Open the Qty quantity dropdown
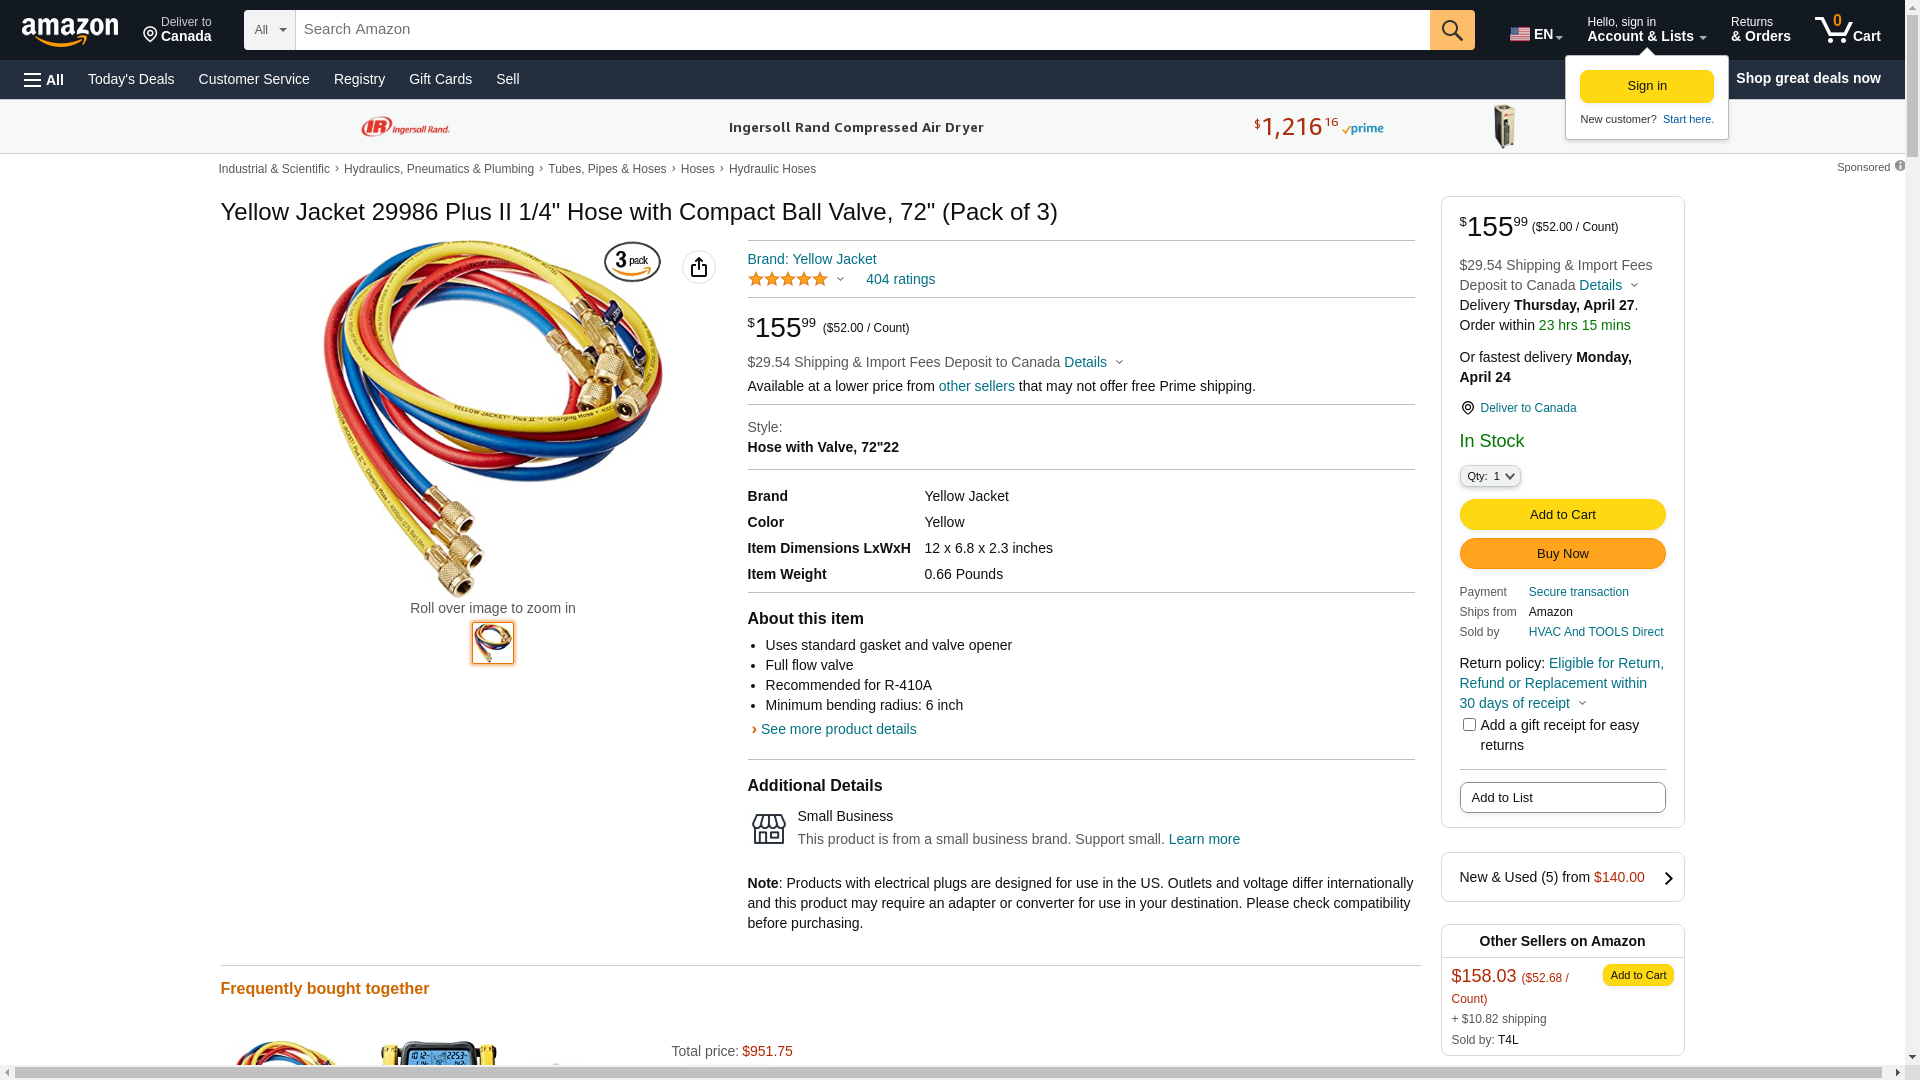Screen dimensions: 1920x1080 (x=1490, y=477)
